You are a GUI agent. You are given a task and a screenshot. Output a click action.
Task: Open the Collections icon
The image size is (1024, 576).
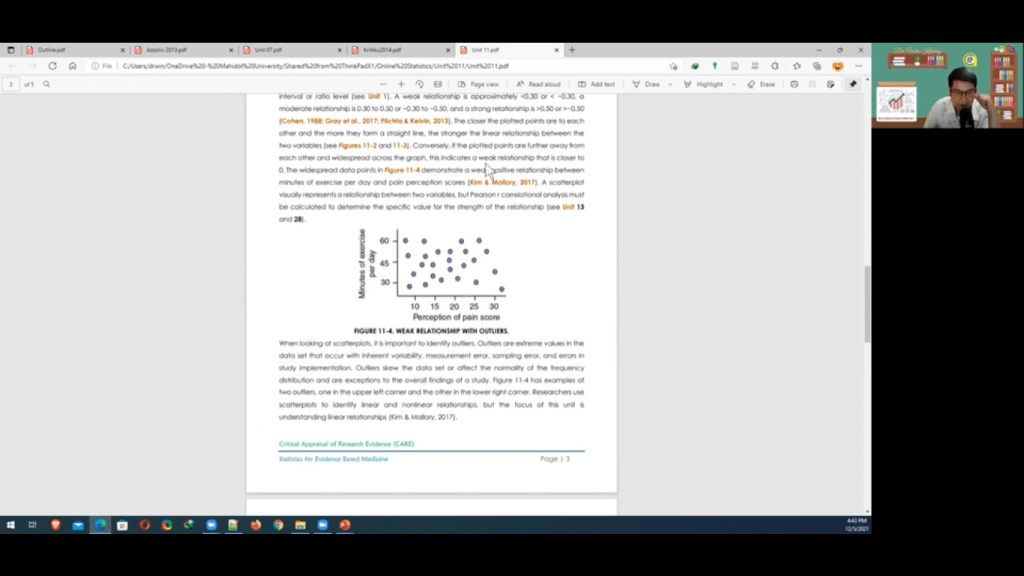pyautogui.click(x=817, y=66)
